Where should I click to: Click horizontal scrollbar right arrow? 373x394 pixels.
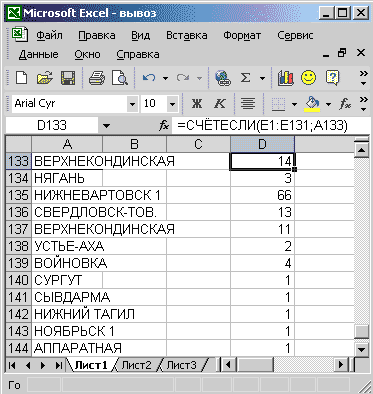point(341,365)
